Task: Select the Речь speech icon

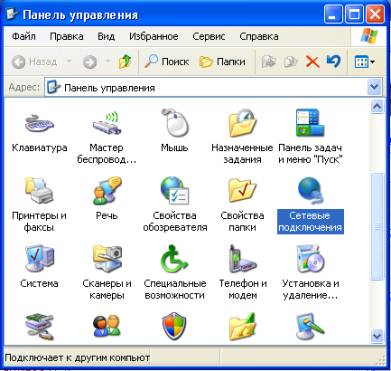Action: point(107,190)
